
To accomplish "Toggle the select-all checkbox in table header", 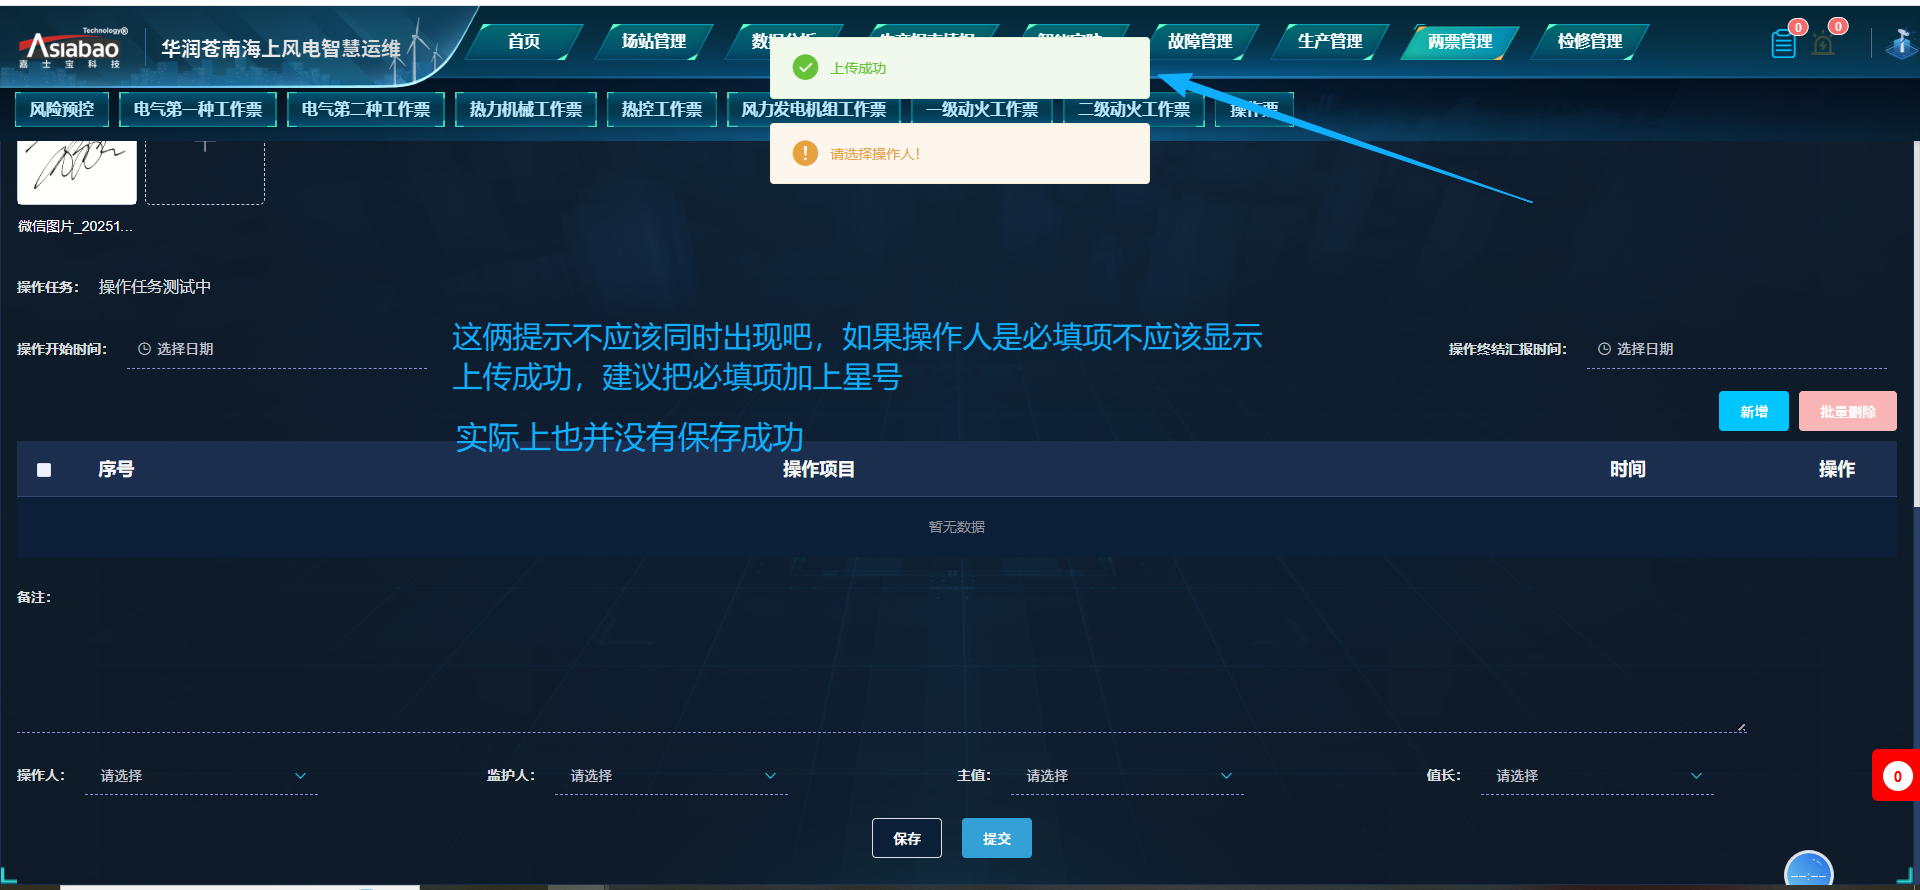I will coord(44,470).
